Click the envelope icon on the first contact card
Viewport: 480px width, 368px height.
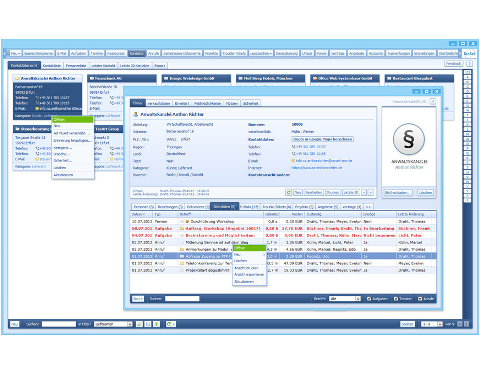click(x=37, y=109)
